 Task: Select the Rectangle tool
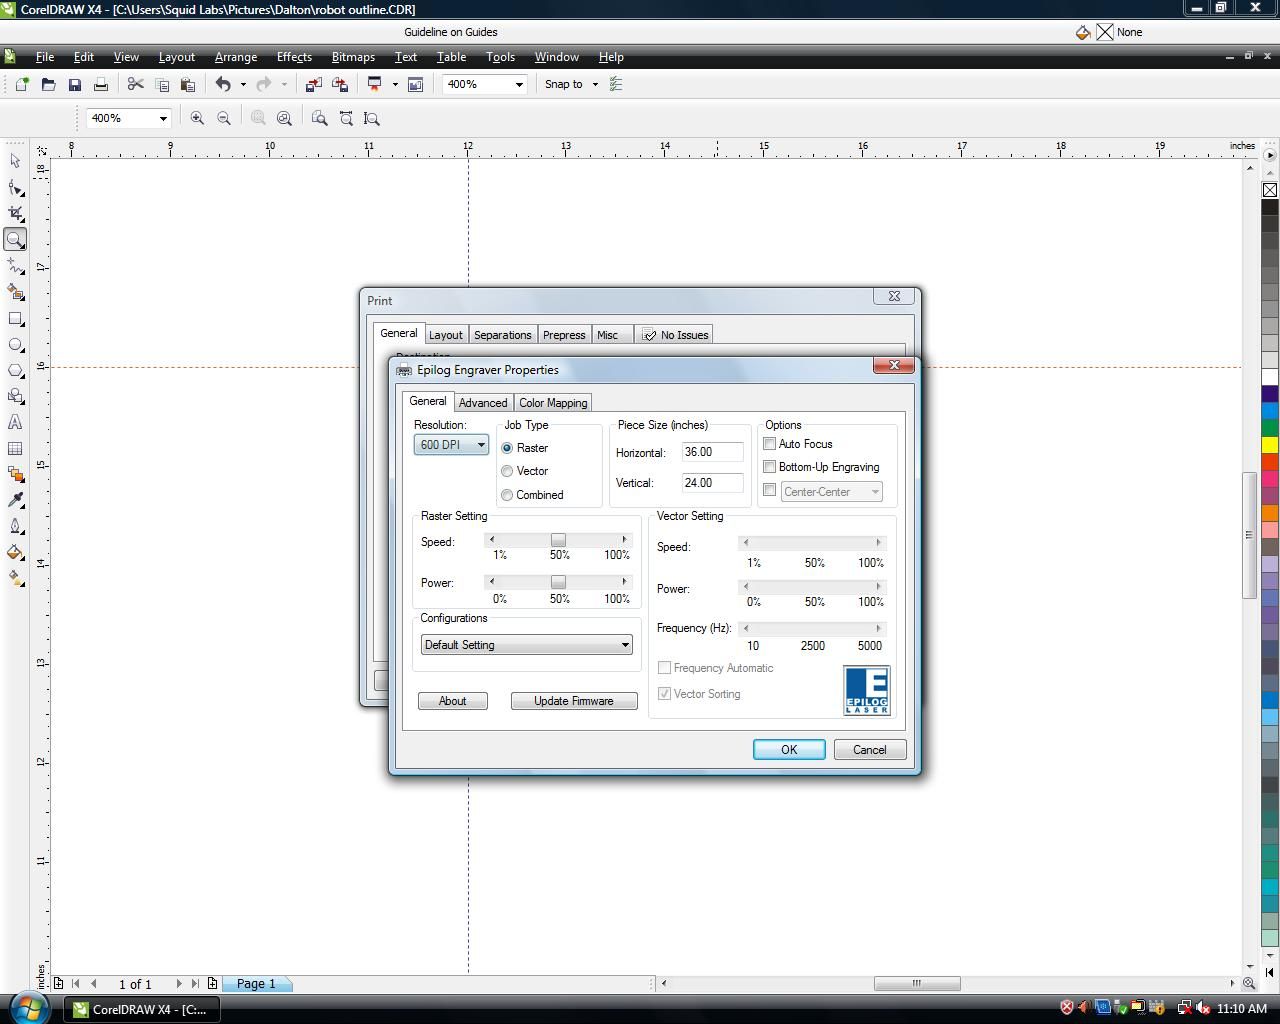point(15,319)
